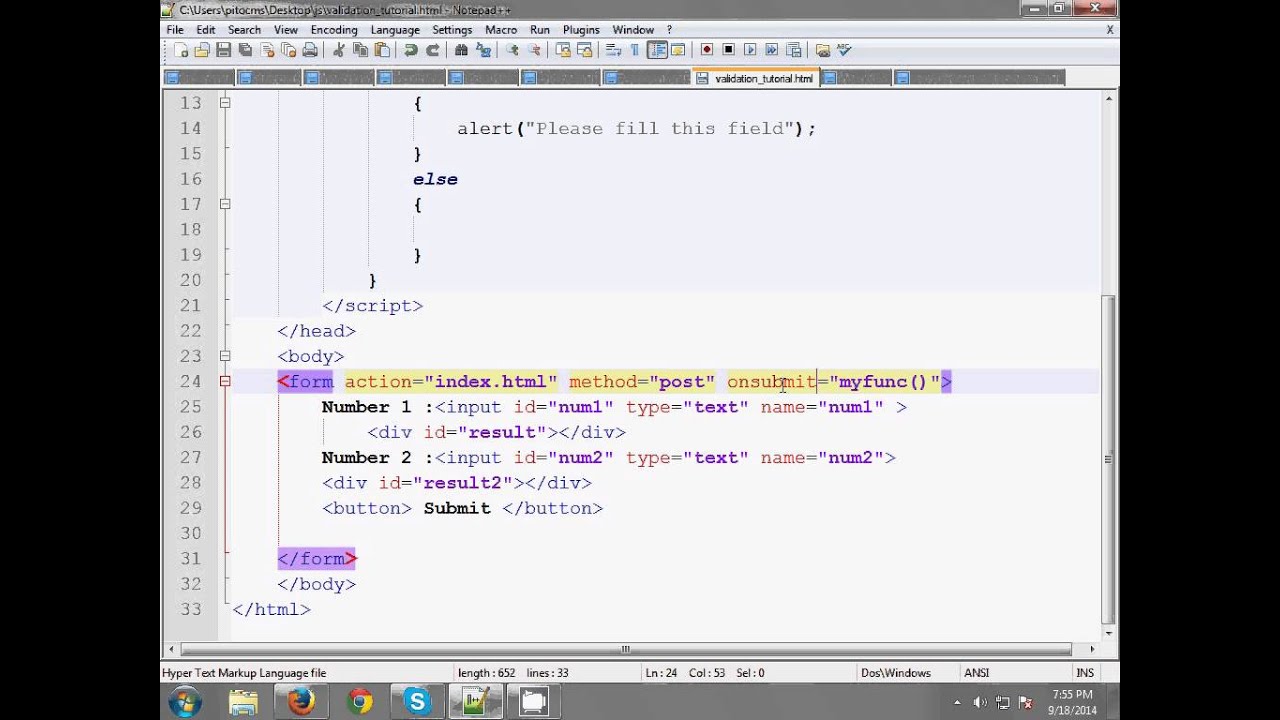Click the Windows Start button

pyautogui.click(x=185, y=702)
